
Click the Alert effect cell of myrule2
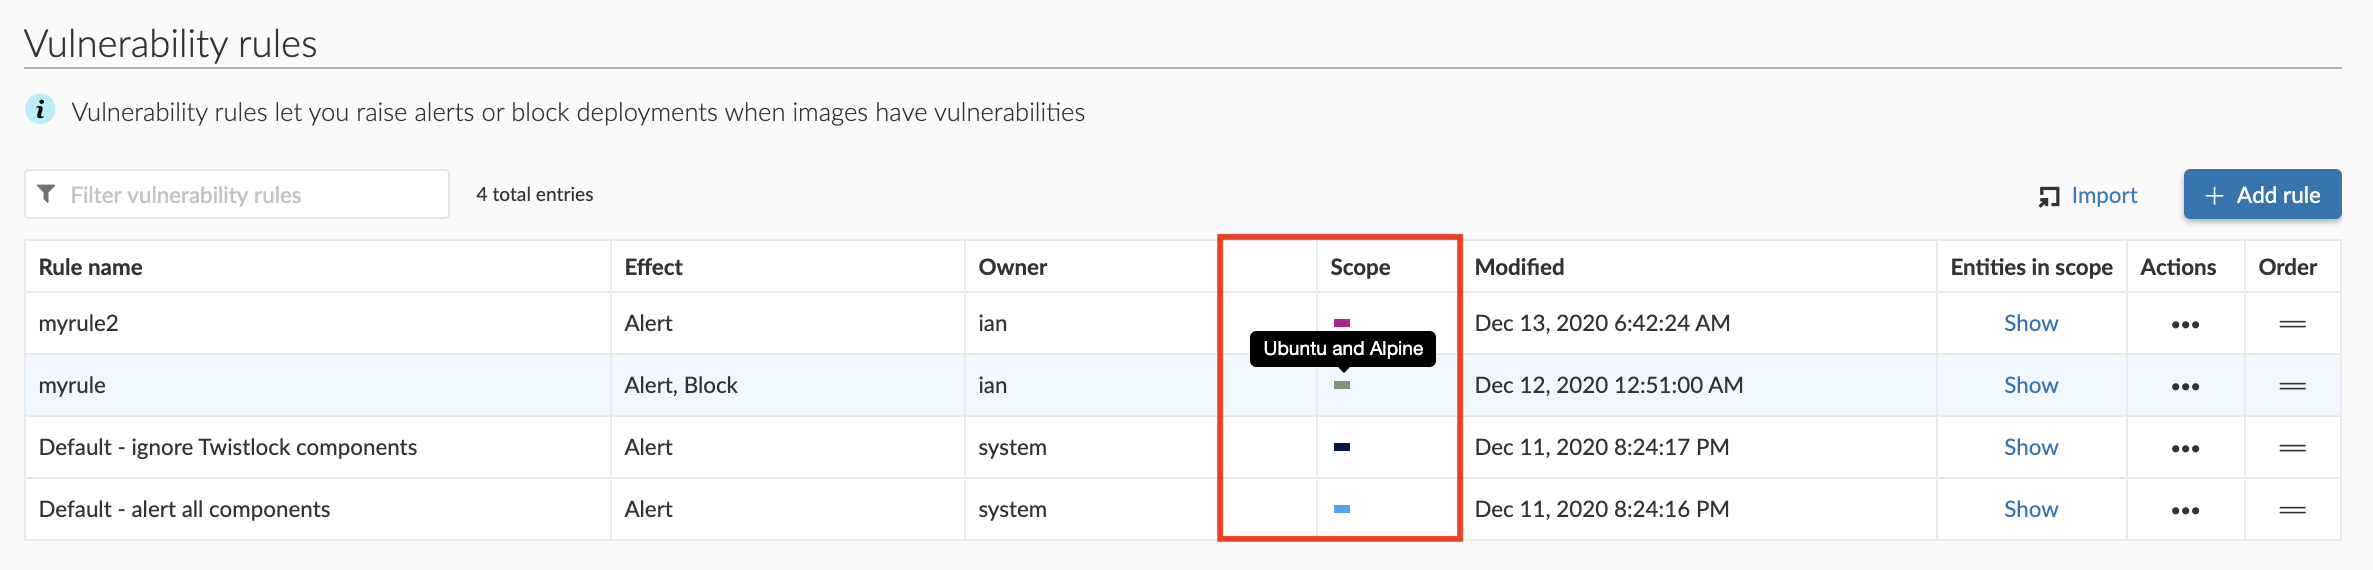[648, 323]
